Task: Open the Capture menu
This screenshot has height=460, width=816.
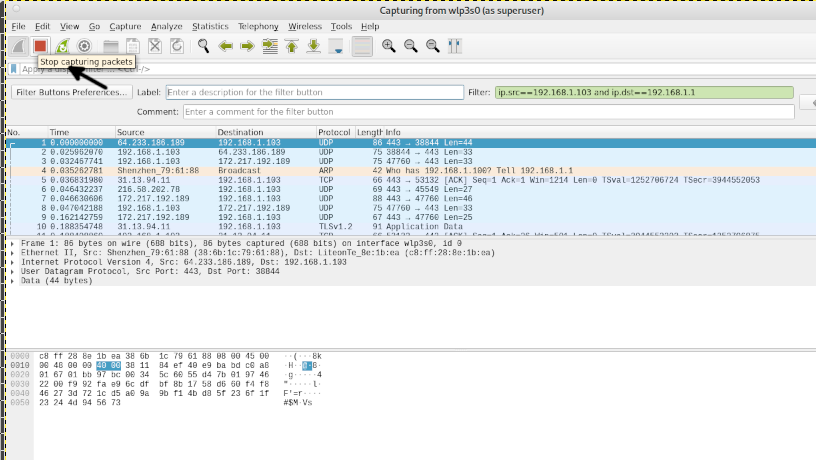Action: click(x=125, y=27)
